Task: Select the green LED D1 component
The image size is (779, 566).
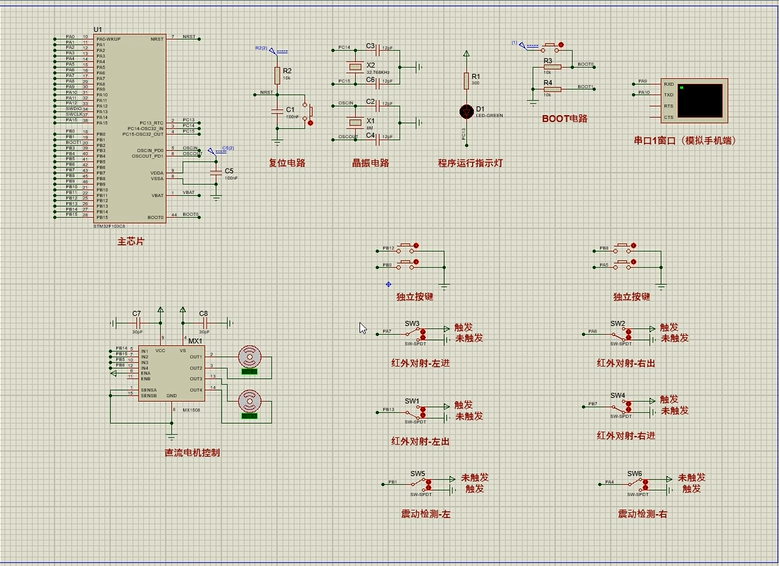Action: pyautogui.click(x=465, y=110)
